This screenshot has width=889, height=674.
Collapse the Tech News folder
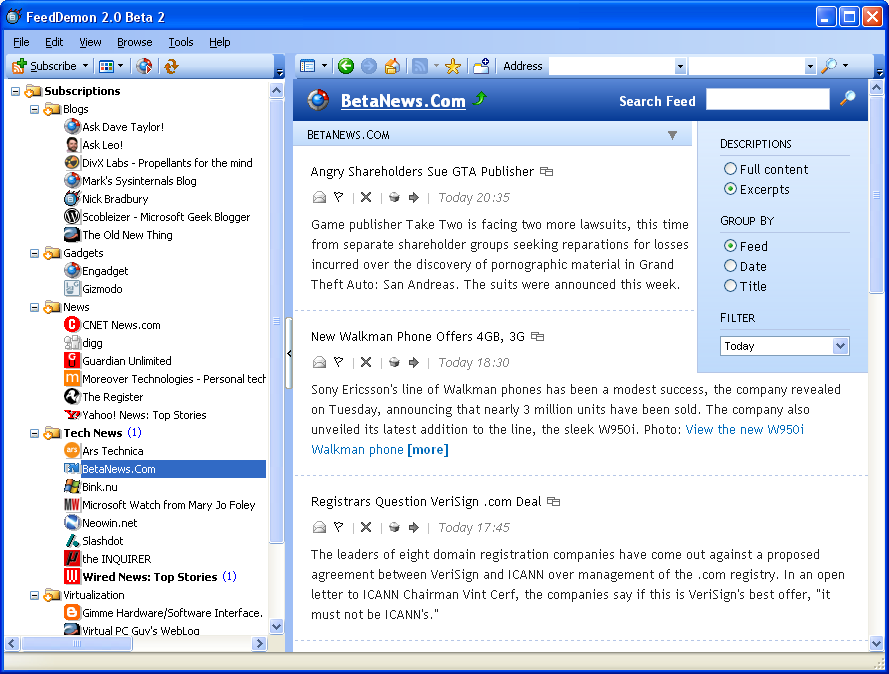(35, 434)
